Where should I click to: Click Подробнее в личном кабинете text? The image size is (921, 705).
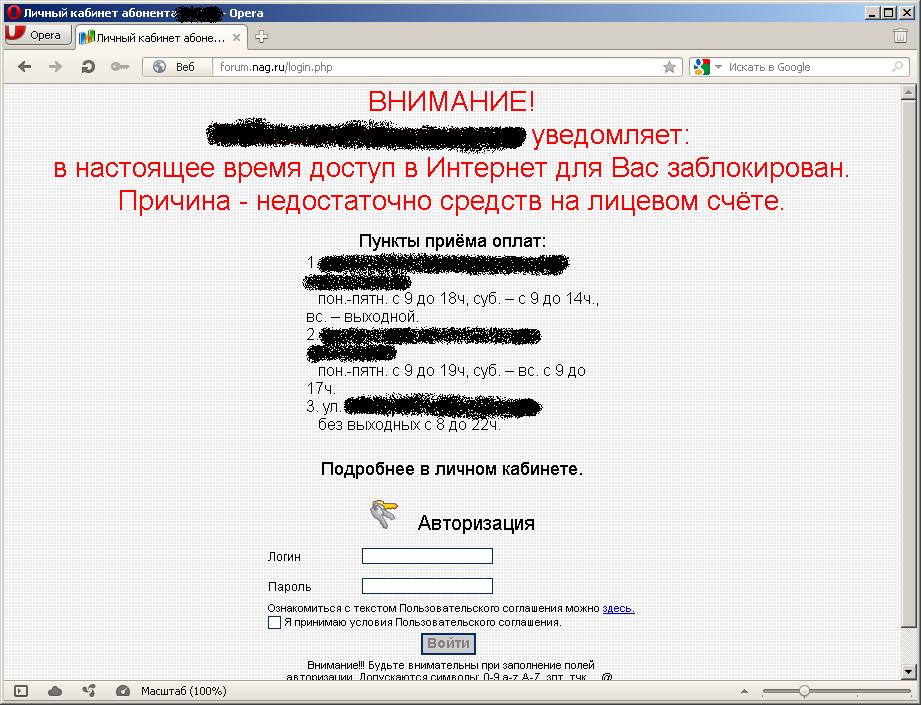[x=452, y=469]
